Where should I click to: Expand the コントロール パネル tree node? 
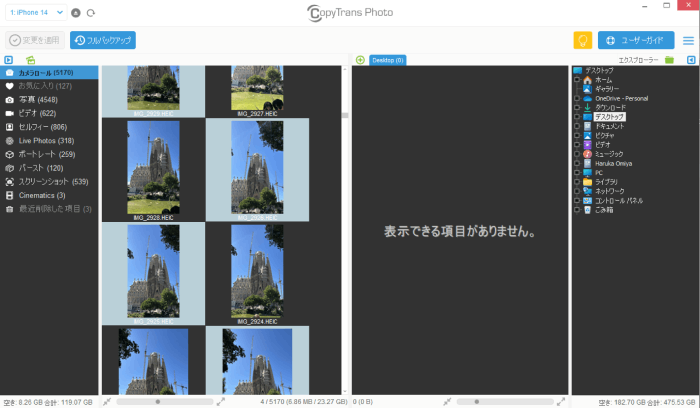[x=577, y=200]
